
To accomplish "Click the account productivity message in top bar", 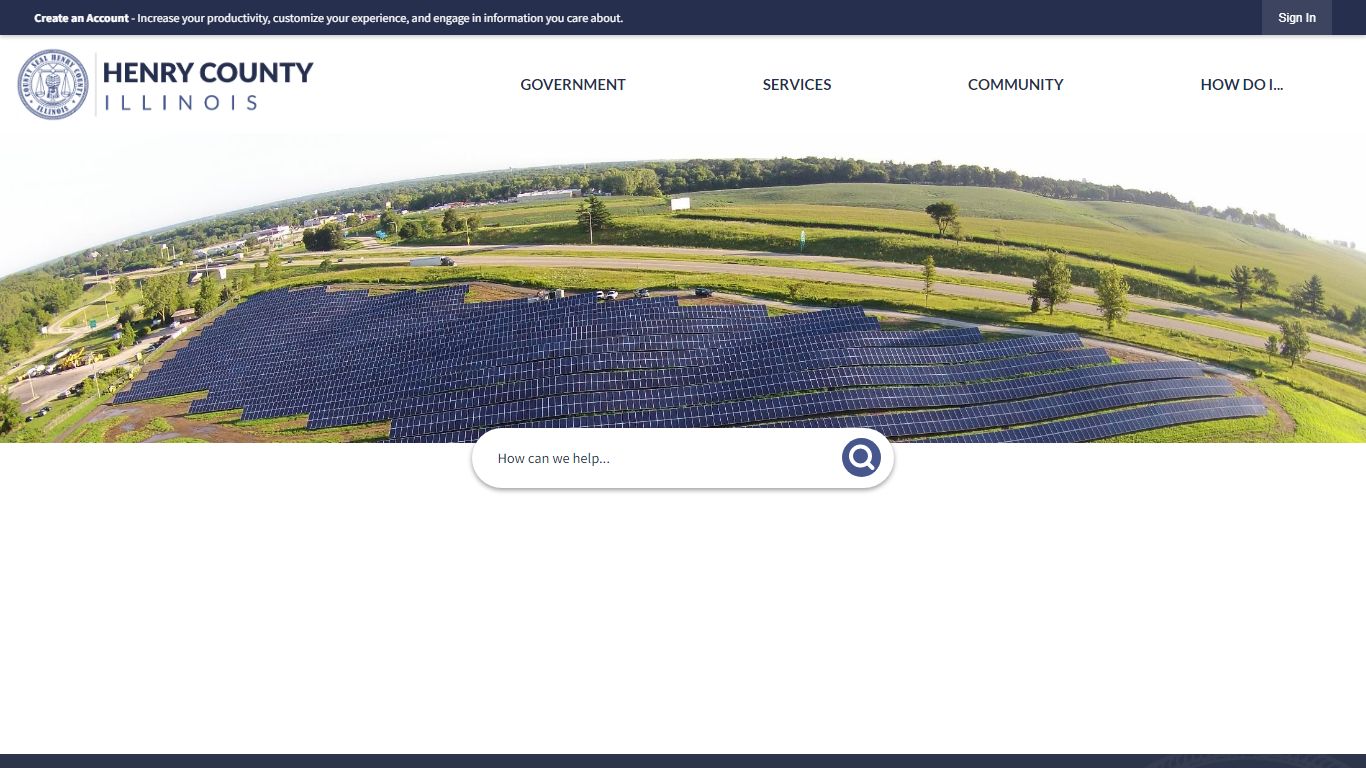I will point(380,18).
